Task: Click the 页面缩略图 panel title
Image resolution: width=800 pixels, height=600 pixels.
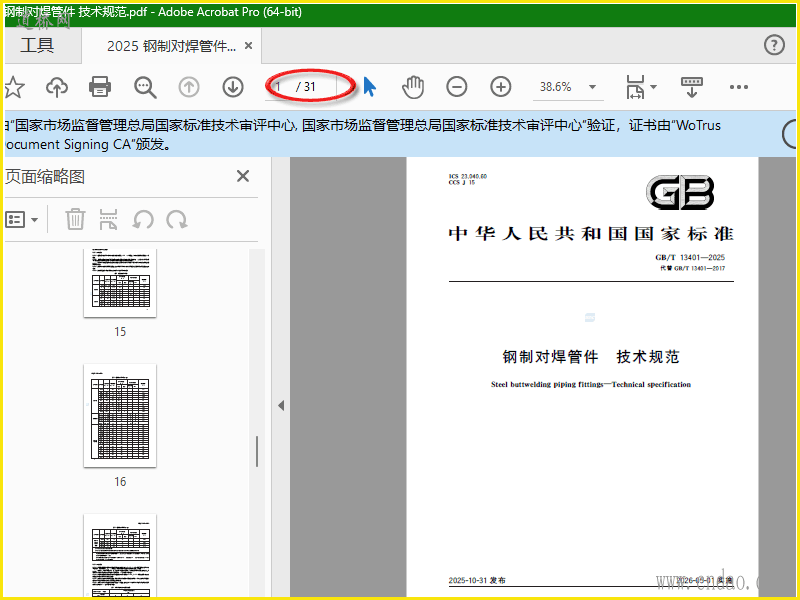Action: (x=45, y=177)
